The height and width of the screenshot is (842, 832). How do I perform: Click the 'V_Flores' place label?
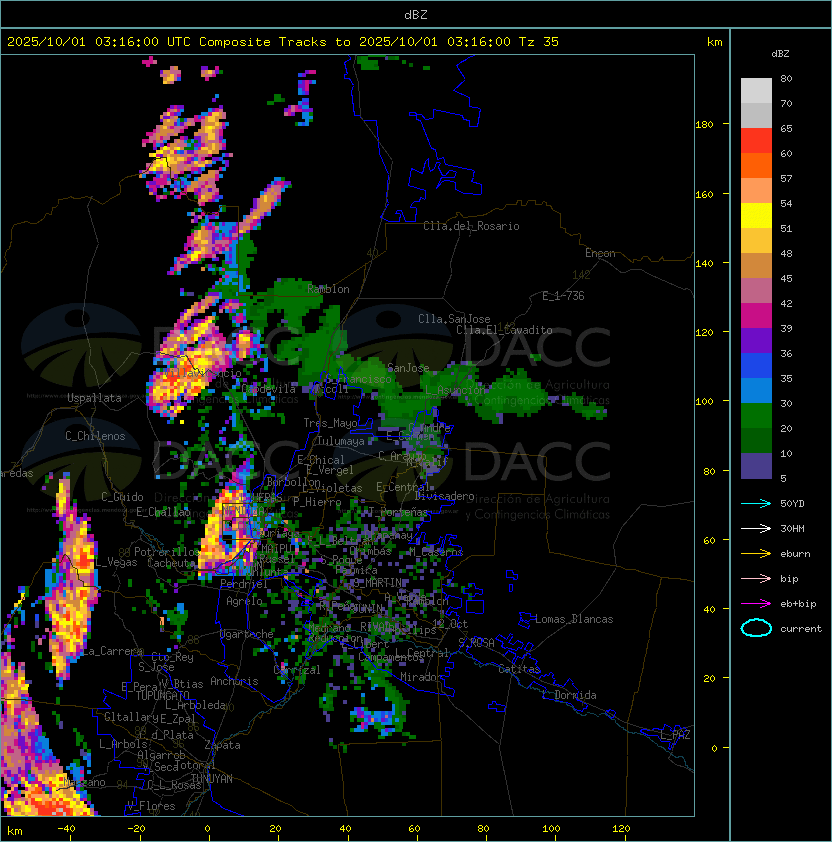tap(151, 806)
